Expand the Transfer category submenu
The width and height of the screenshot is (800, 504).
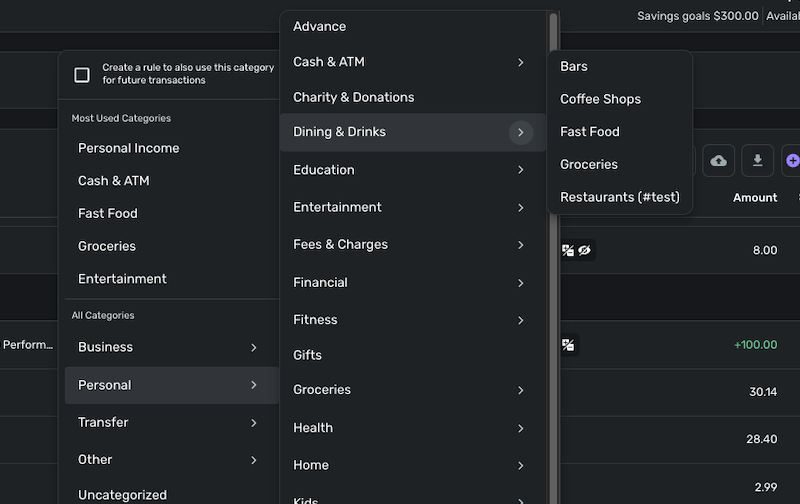click(x=254, y=422)
